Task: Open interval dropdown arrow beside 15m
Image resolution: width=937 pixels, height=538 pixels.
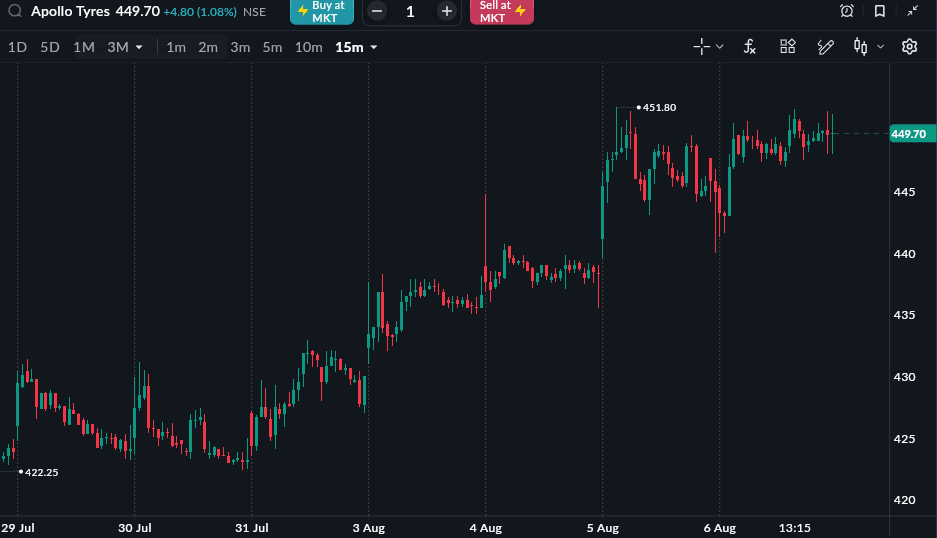Action: click(x=374, y=47)
